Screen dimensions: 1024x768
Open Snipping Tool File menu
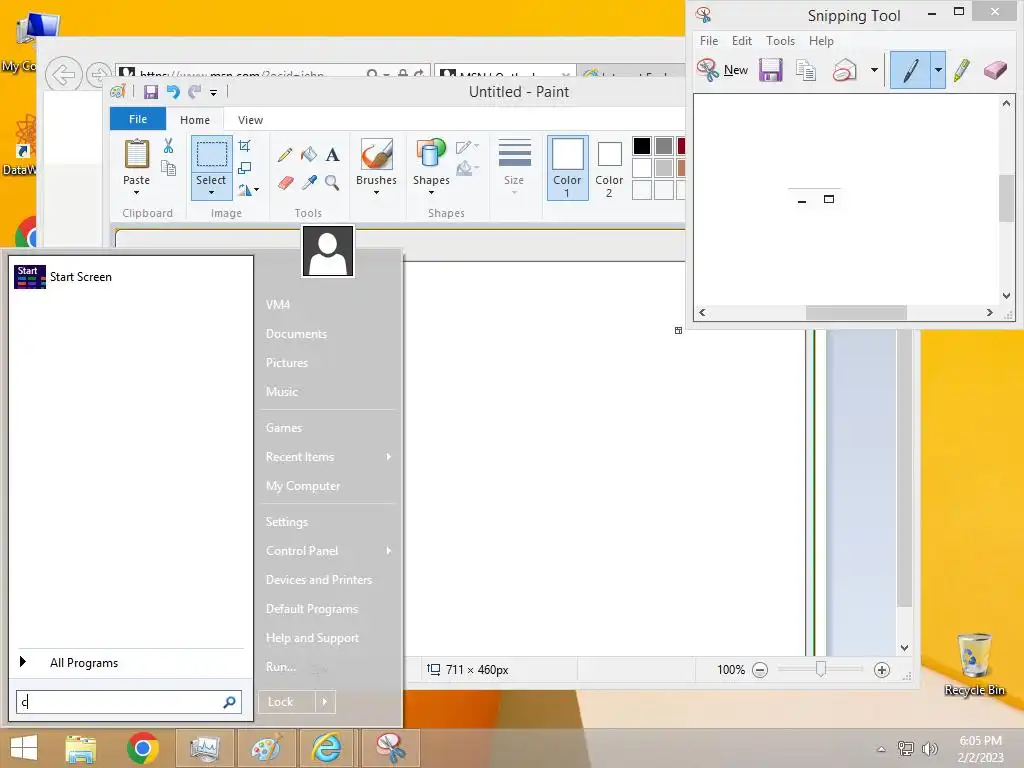[x=709, y=40]
